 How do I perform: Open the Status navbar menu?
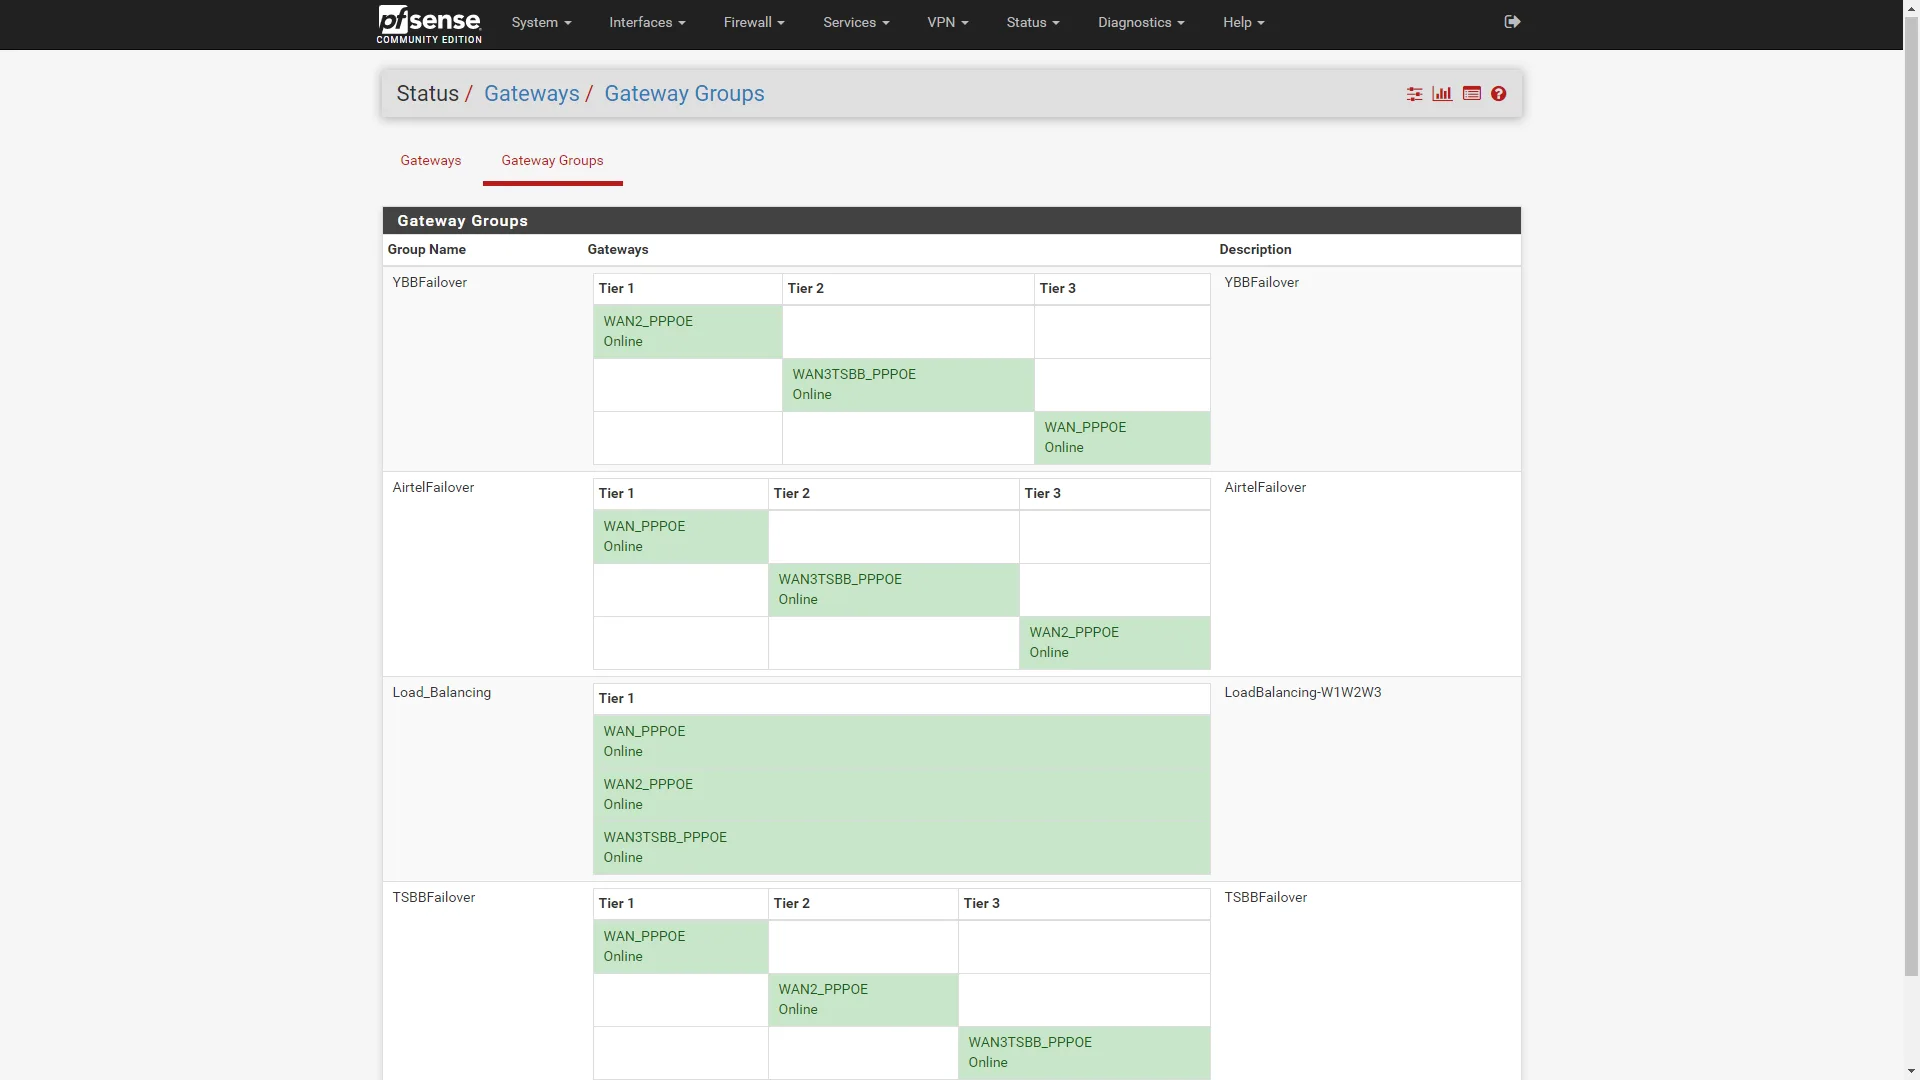1032,22
